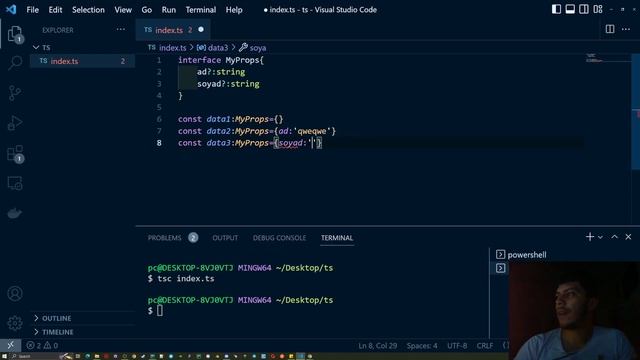Screen dimensions: 640x360
Task: Click Ln 8, Col 29 status entry
Action: coord(378,346)
